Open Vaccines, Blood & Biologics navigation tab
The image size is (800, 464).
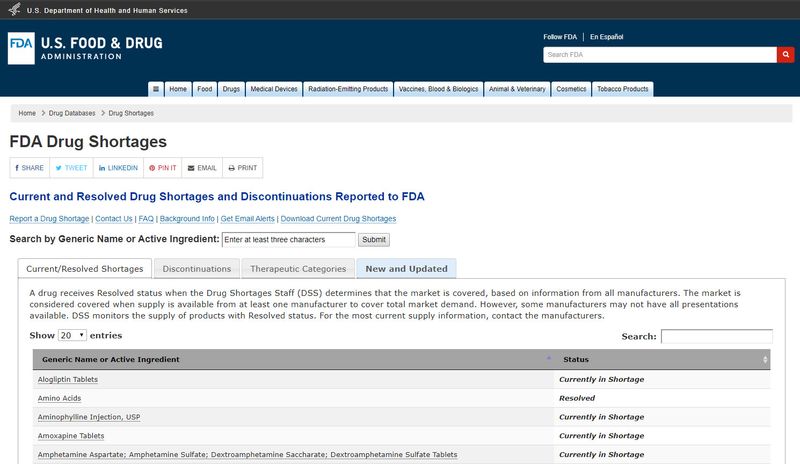click(x=438, y=89)
